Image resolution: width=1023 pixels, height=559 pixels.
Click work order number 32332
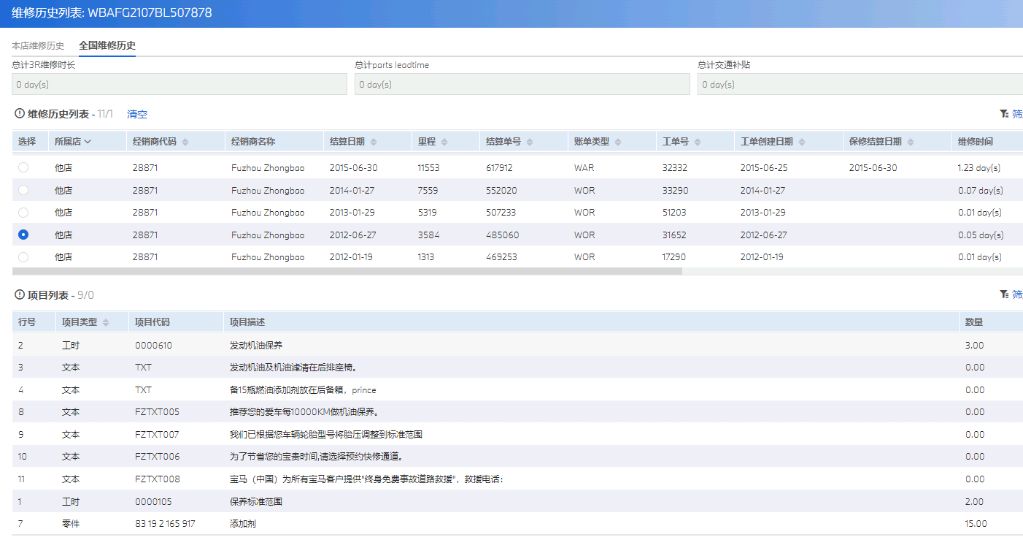pyautogui.click(x=675, y=168)
